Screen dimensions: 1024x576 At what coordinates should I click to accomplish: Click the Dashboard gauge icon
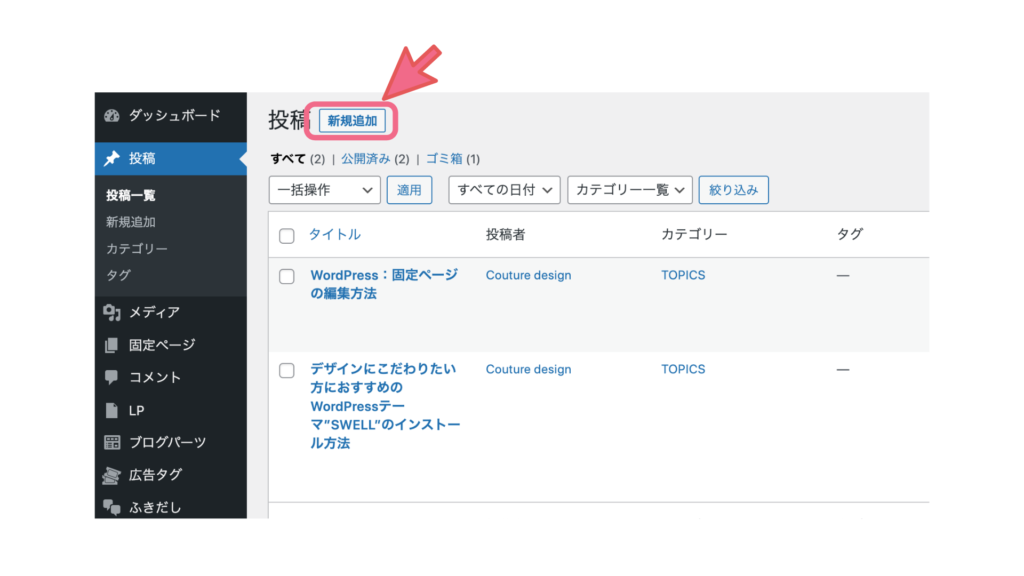point(112,116)
